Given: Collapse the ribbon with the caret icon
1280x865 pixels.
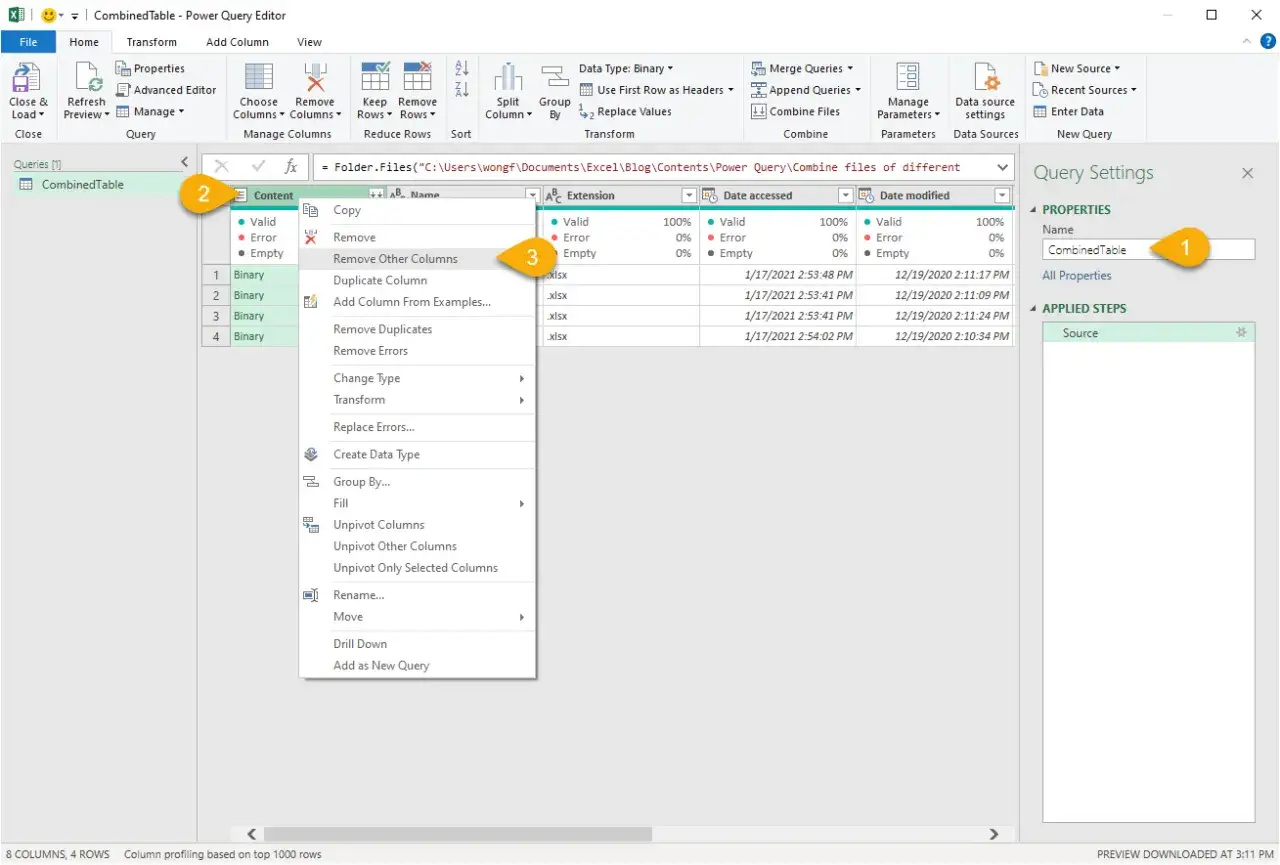Looking at the screenshot, I should pyautogui.click(x=1246, y=42).
